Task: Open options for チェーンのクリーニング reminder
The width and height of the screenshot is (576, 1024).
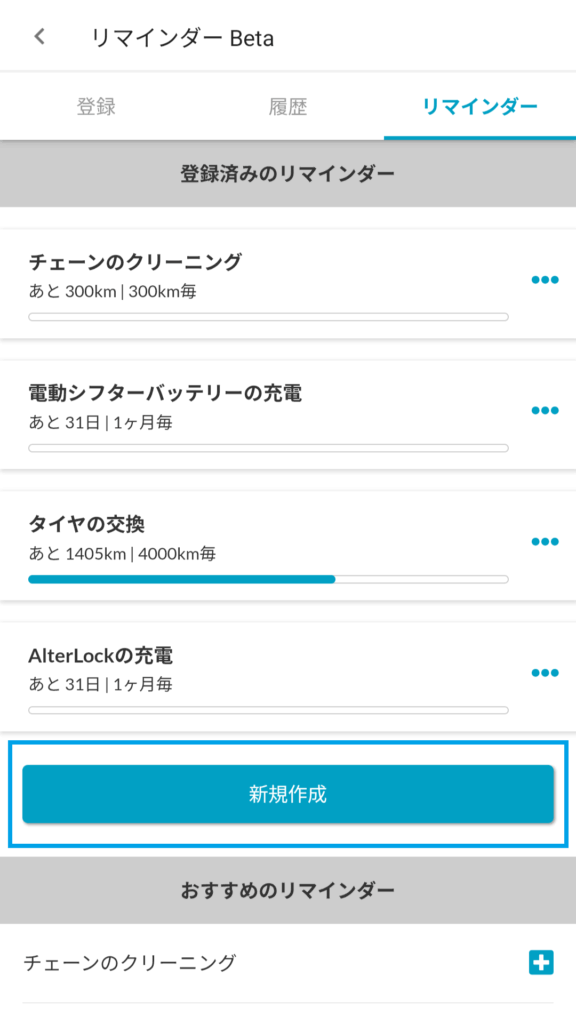Action: pos(545,280)
